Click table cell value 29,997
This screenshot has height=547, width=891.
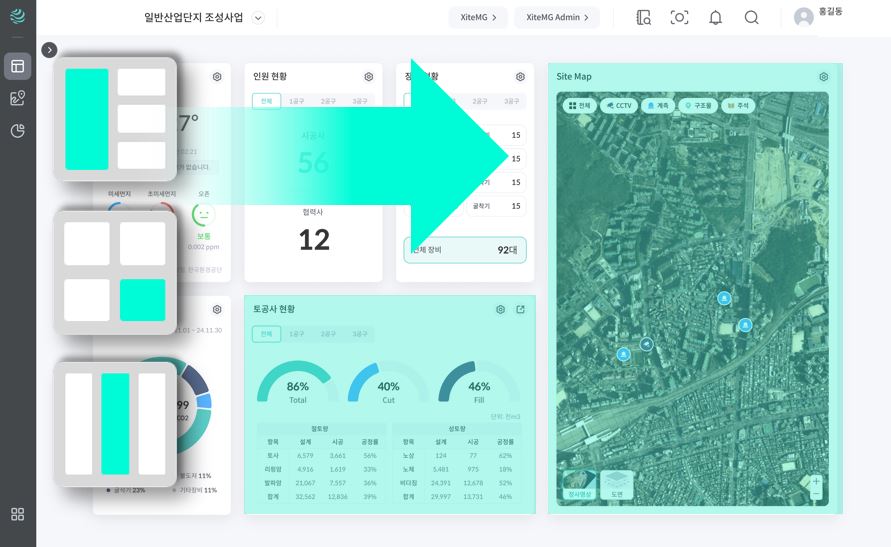440,496
